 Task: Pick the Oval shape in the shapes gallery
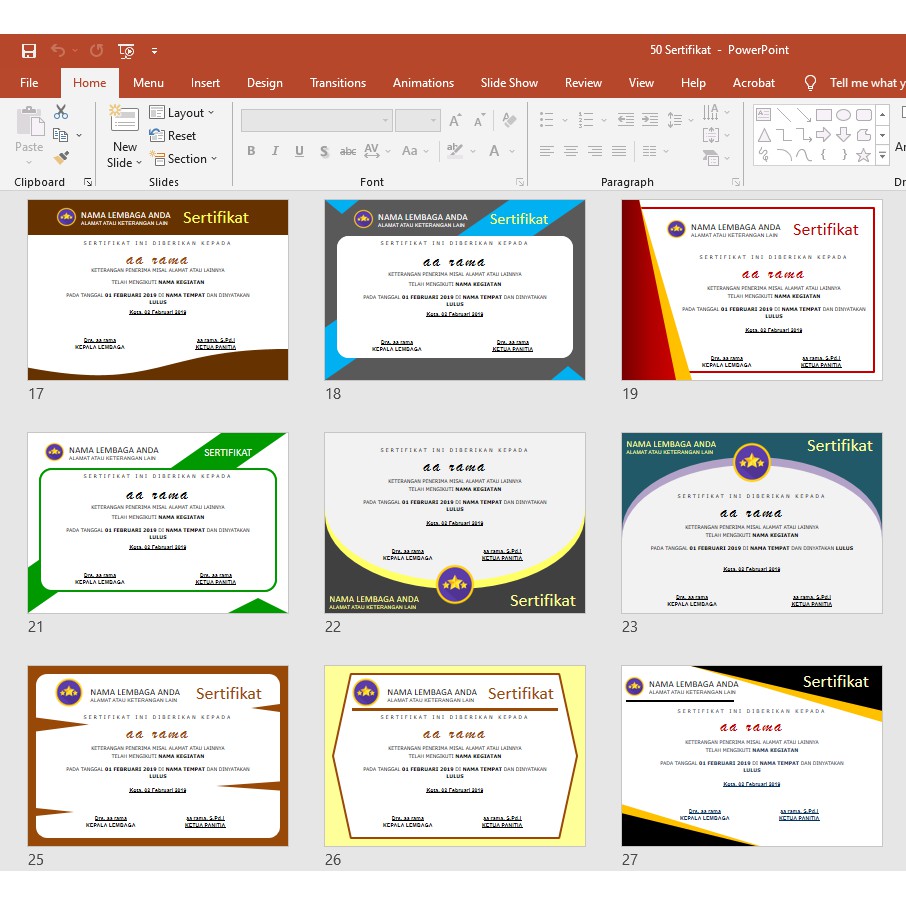pos(843,115)
